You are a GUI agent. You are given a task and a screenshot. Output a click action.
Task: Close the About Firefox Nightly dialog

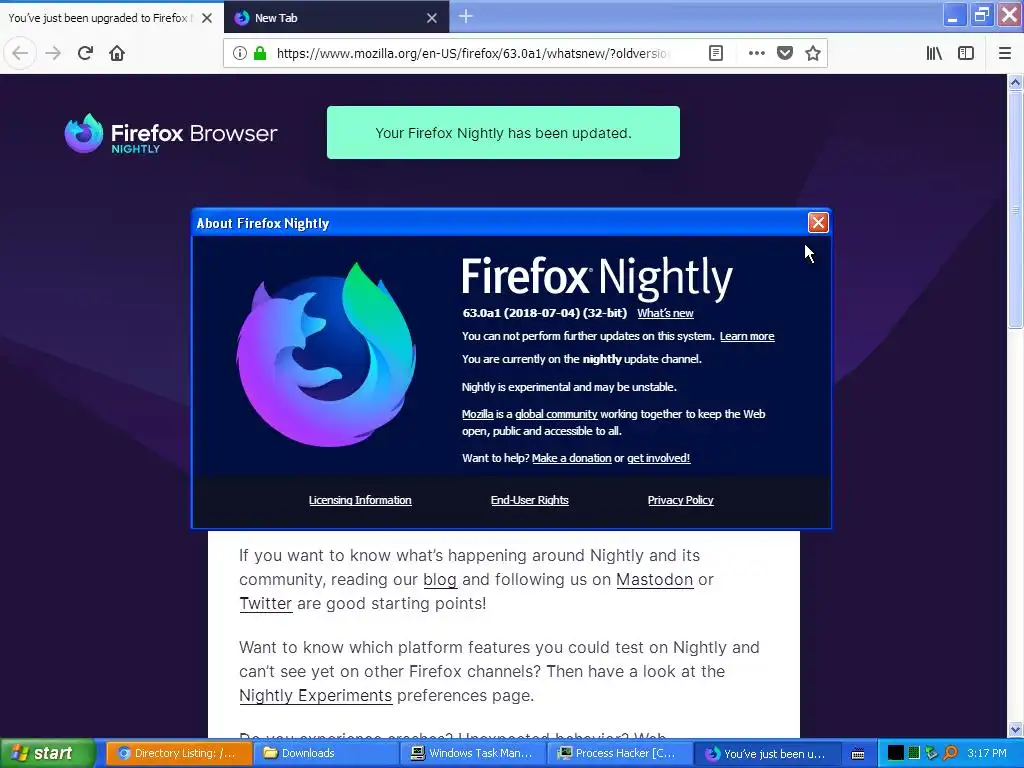click(818, 223)
